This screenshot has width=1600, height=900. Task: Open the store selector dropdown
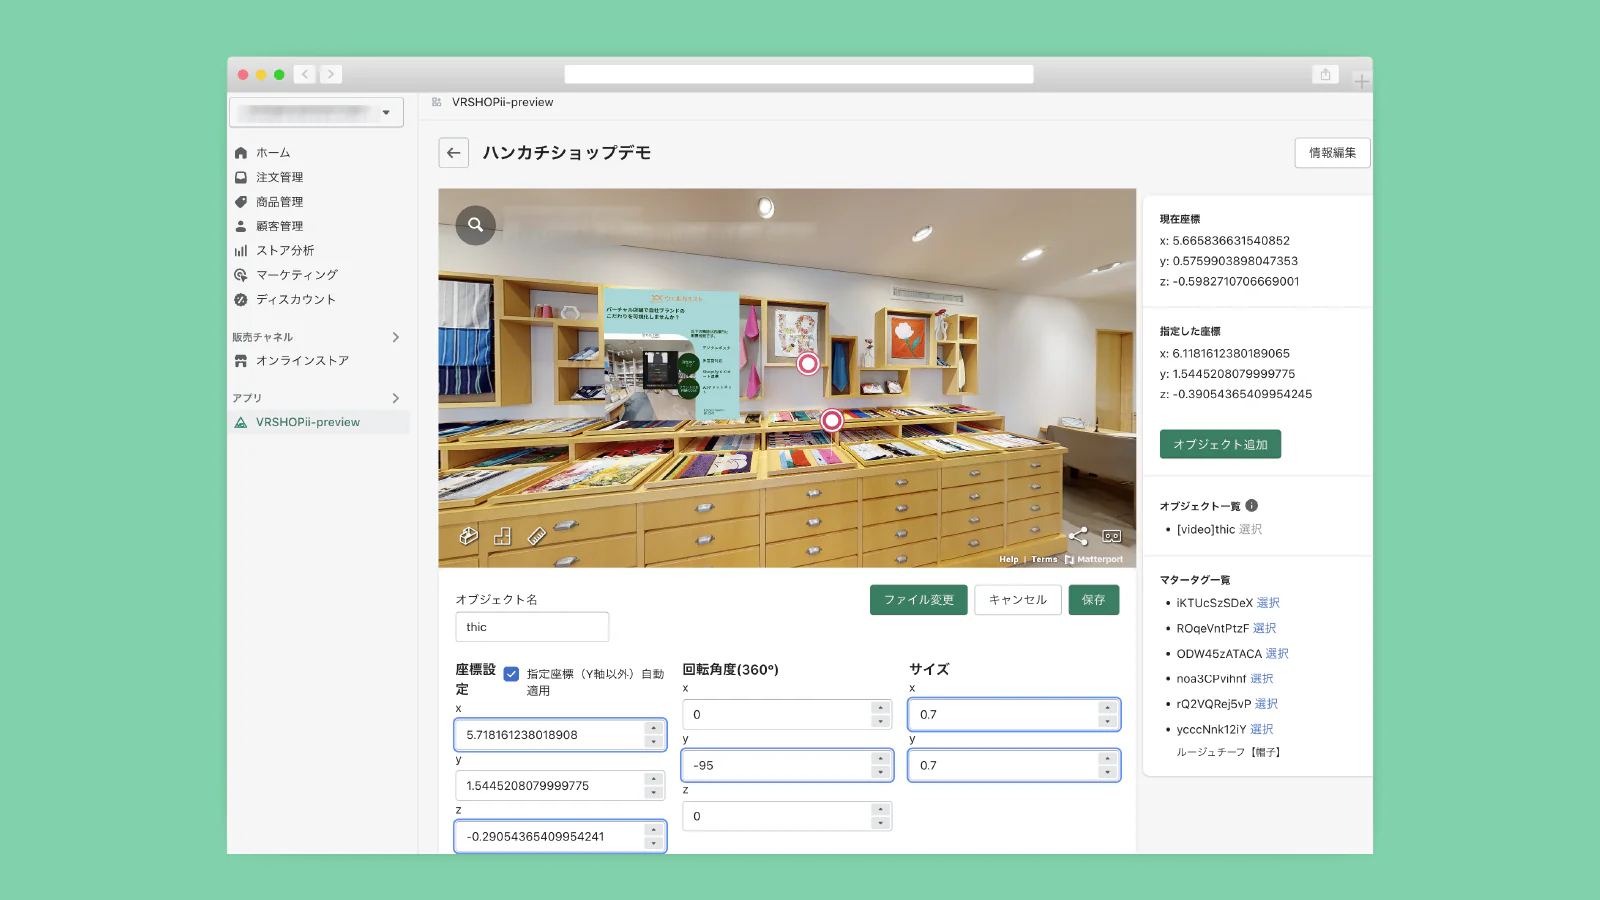click(316, 112)
